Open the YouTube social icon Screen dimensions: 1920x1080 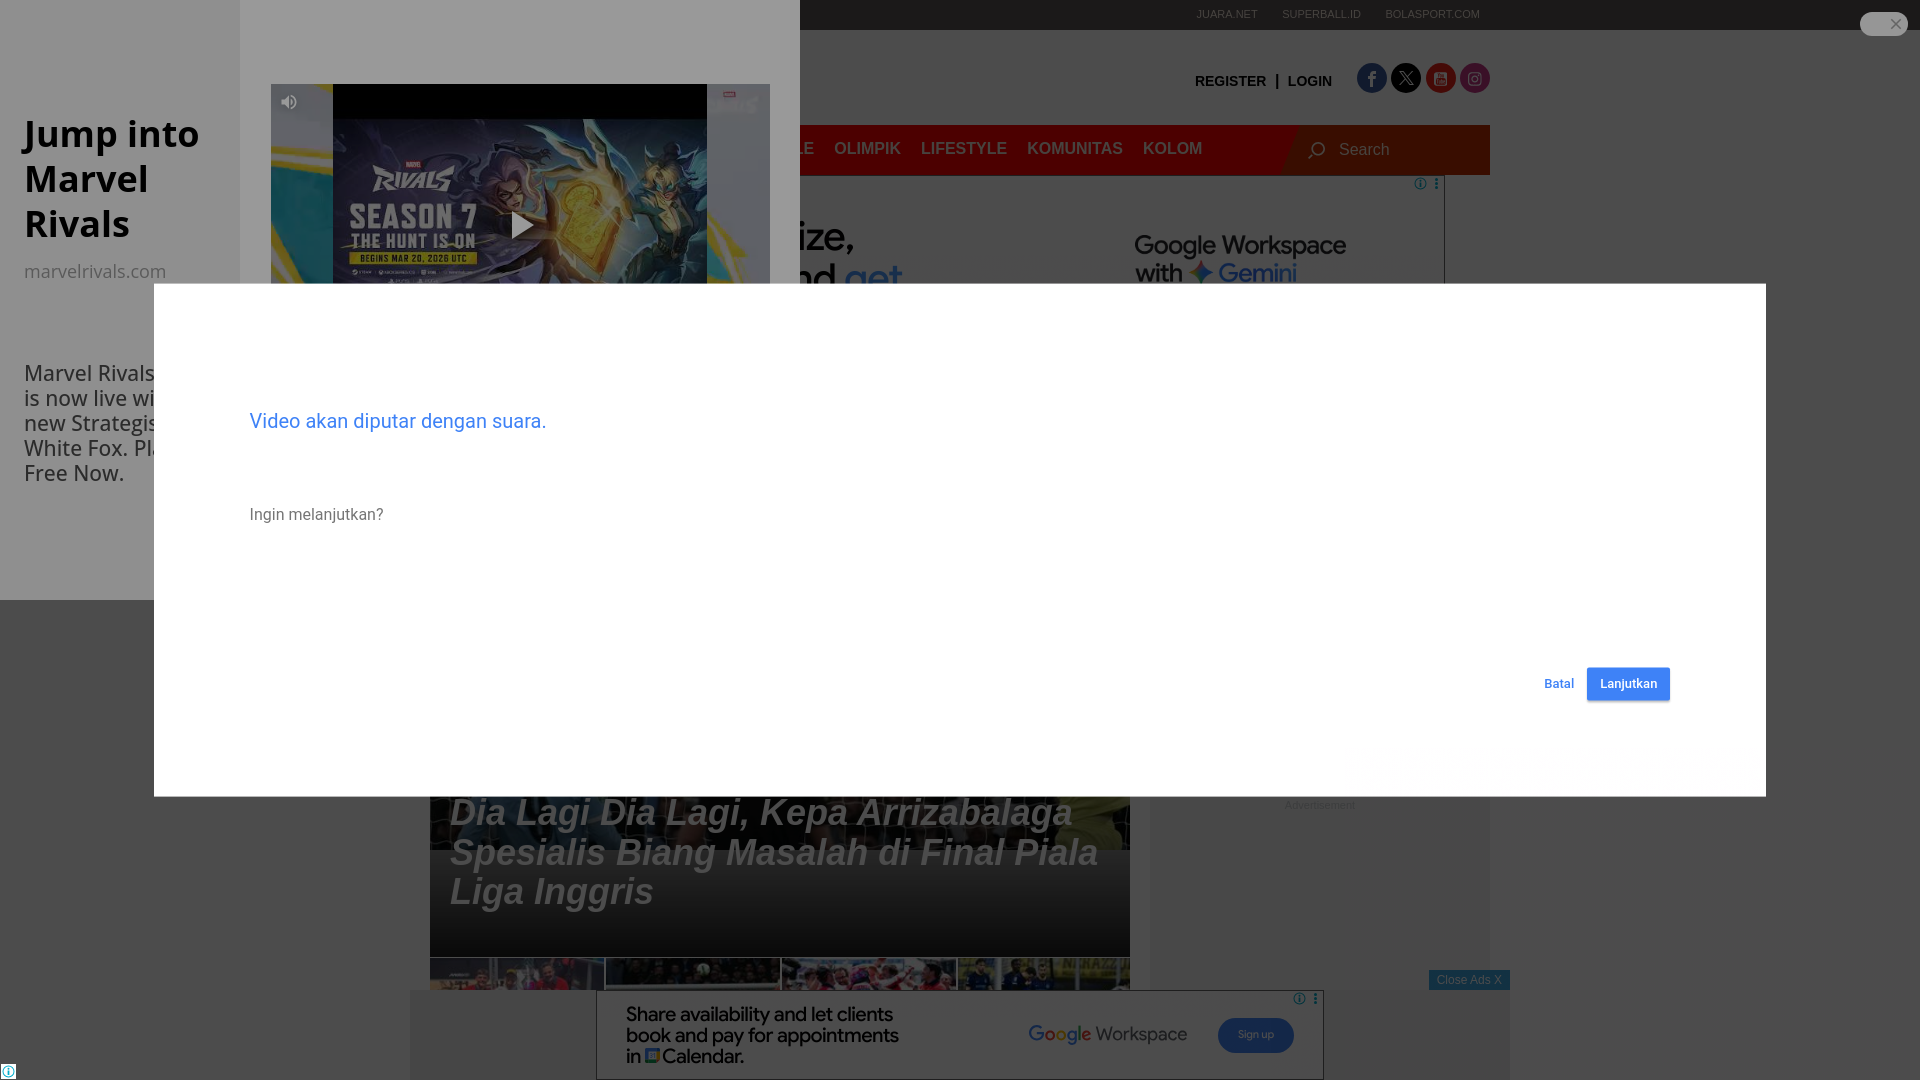(x=1441, y=78)
